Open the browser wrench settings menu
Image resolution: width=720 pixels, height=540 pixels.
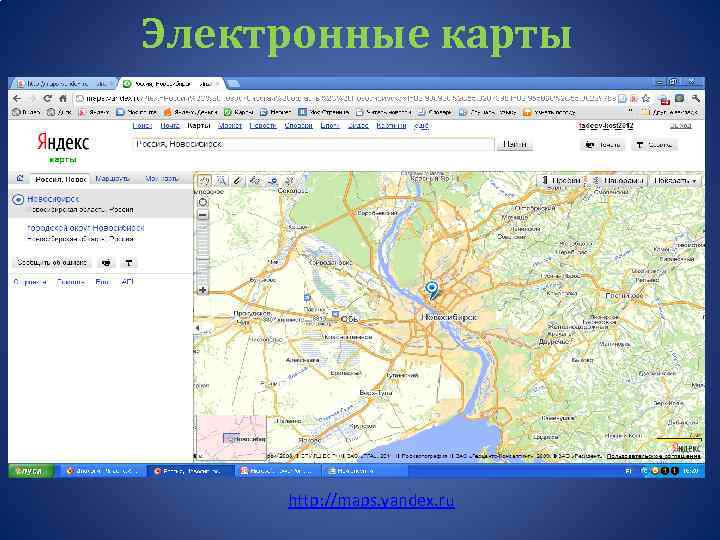pos(697,98)
